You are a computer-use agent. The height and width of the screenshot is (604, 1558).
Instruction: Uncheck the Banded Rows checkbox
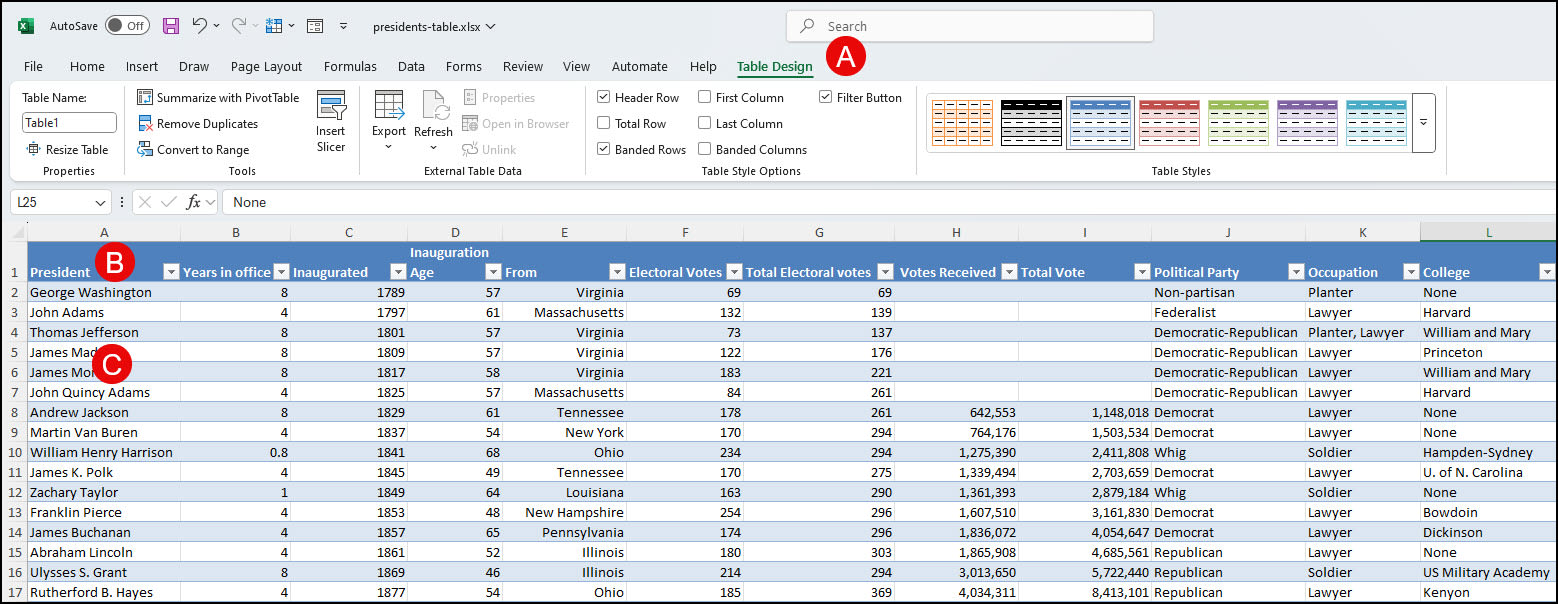coord(604,150)
